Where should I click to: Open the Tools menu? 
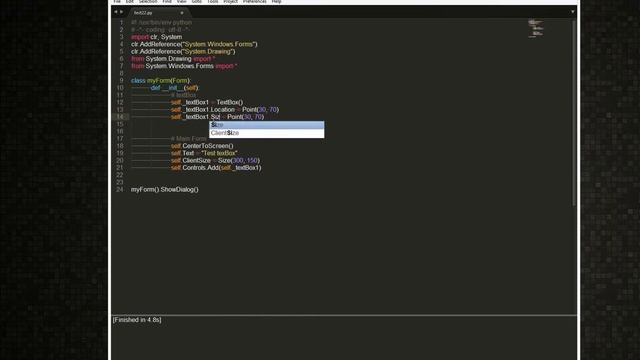pyautogui.click(x=213, y=2)
